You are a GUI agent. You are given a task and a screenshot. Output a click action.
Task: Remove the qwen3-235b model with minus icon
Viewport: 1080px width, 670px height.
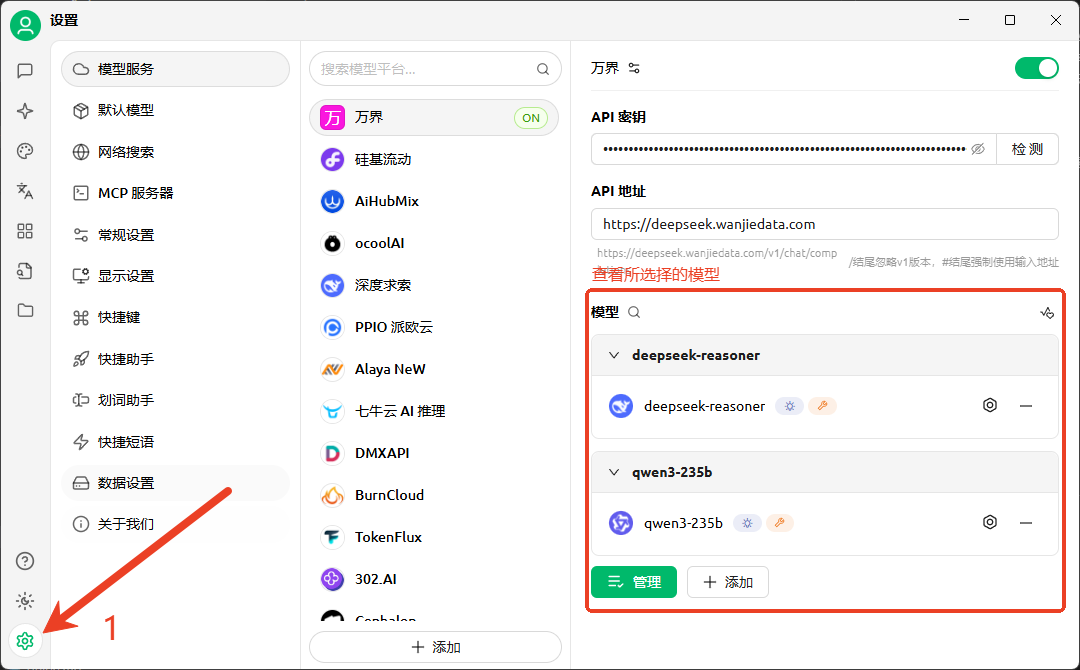pos(1026,523)
